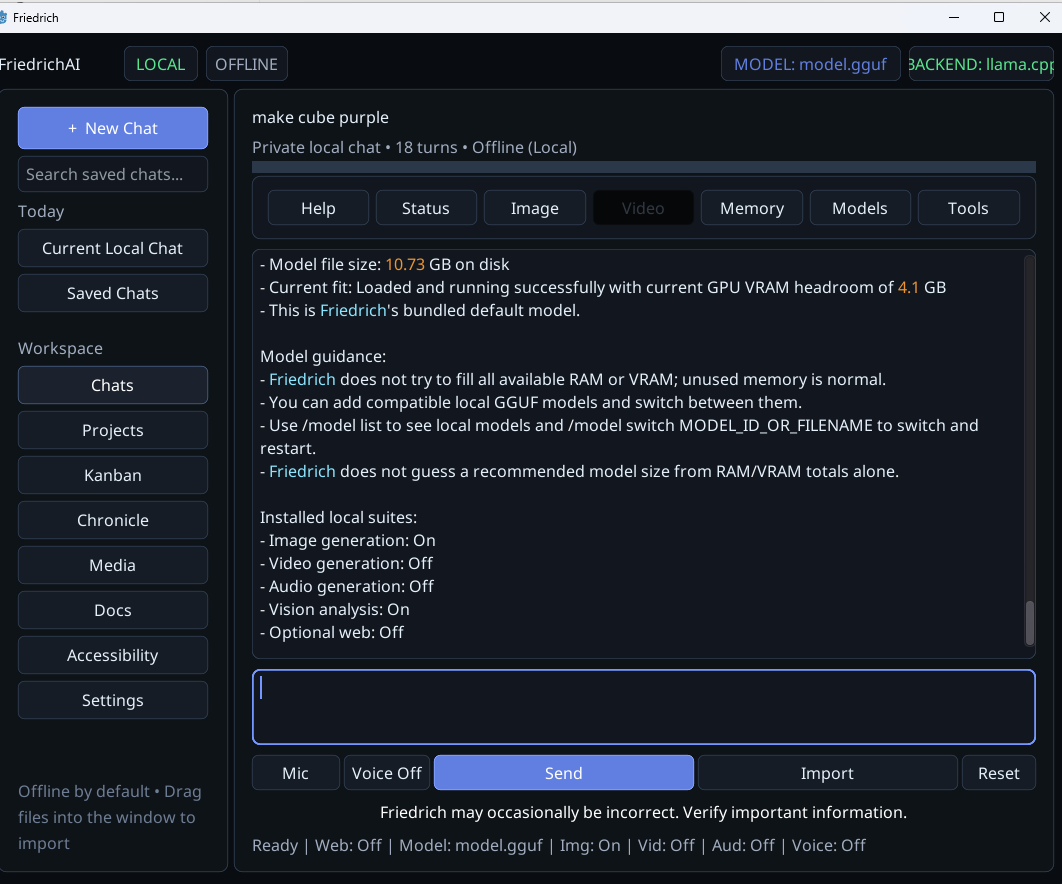Viewport: 1062px width, 884px height.
Task: Click the dimmed Video button
Action: coord(643,208)
